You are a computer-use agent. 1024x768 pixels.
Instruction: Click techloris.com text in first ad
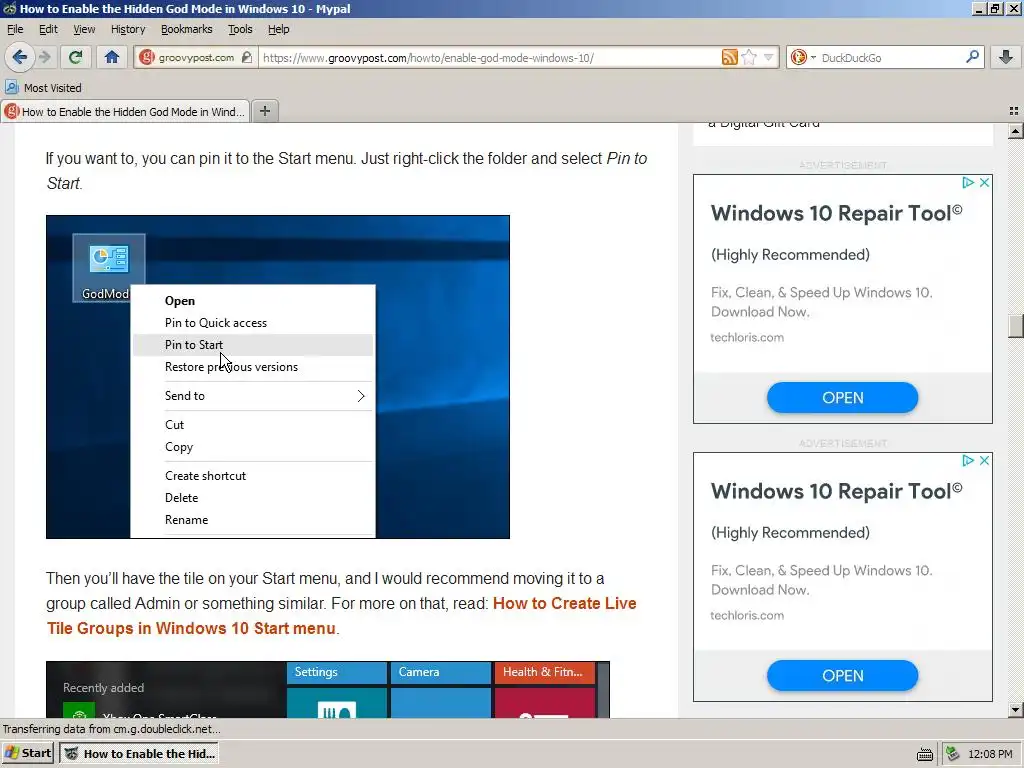(x=747, y=338)
